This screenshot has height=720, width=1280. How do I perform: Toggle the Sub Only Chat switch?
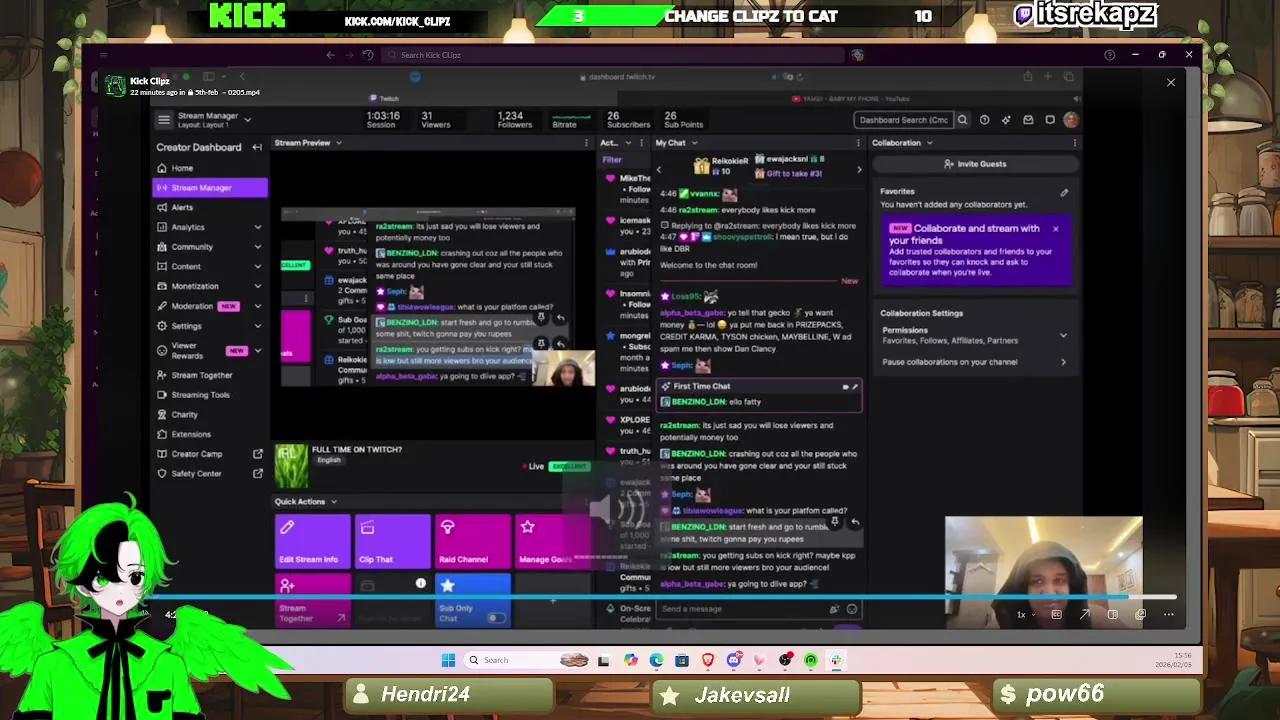(x=495, y=618)
